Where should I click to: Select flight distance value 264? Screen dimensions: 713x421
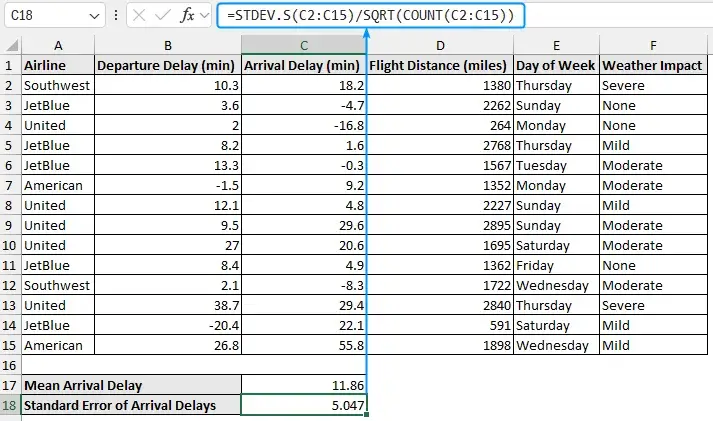(440, 125)
